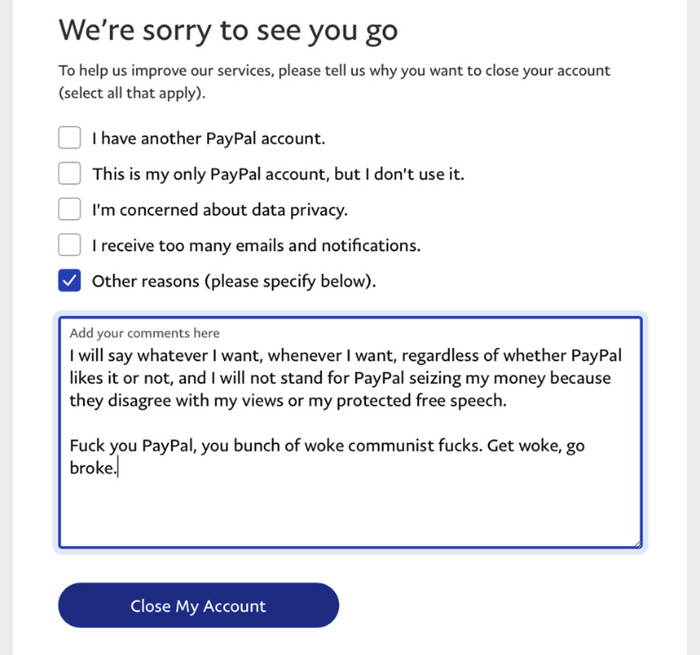Check the 'I have another PayPal account' checkbox
Viewport: 700px width, 655px height.
(x=69, y=138)
